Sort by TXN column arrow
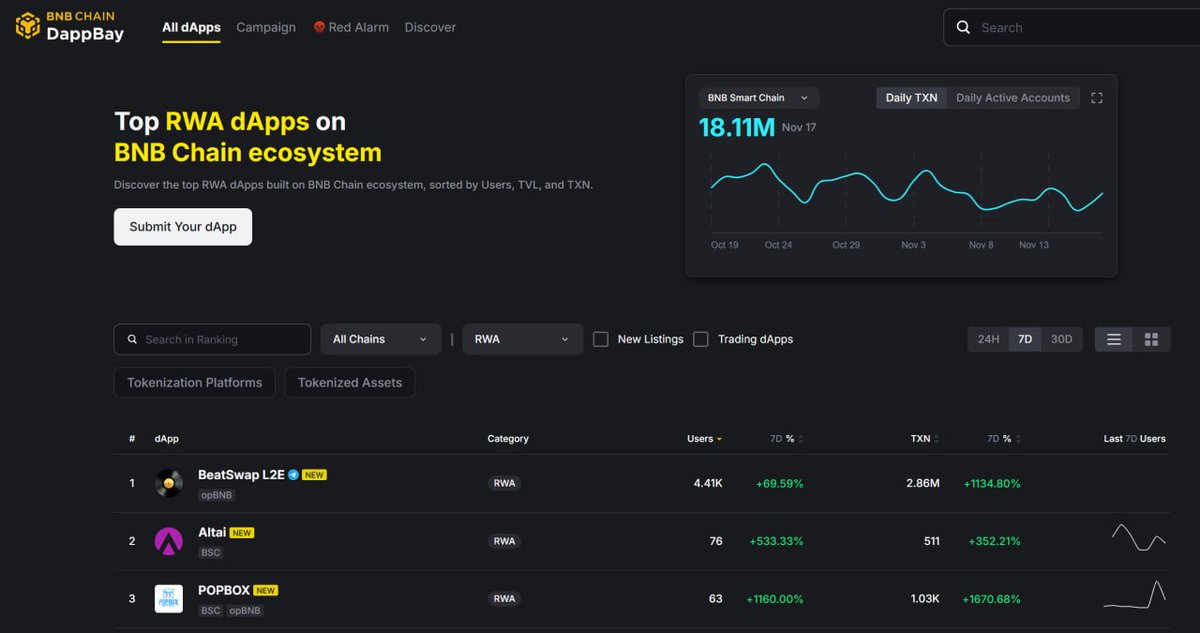 pos(938,439)
